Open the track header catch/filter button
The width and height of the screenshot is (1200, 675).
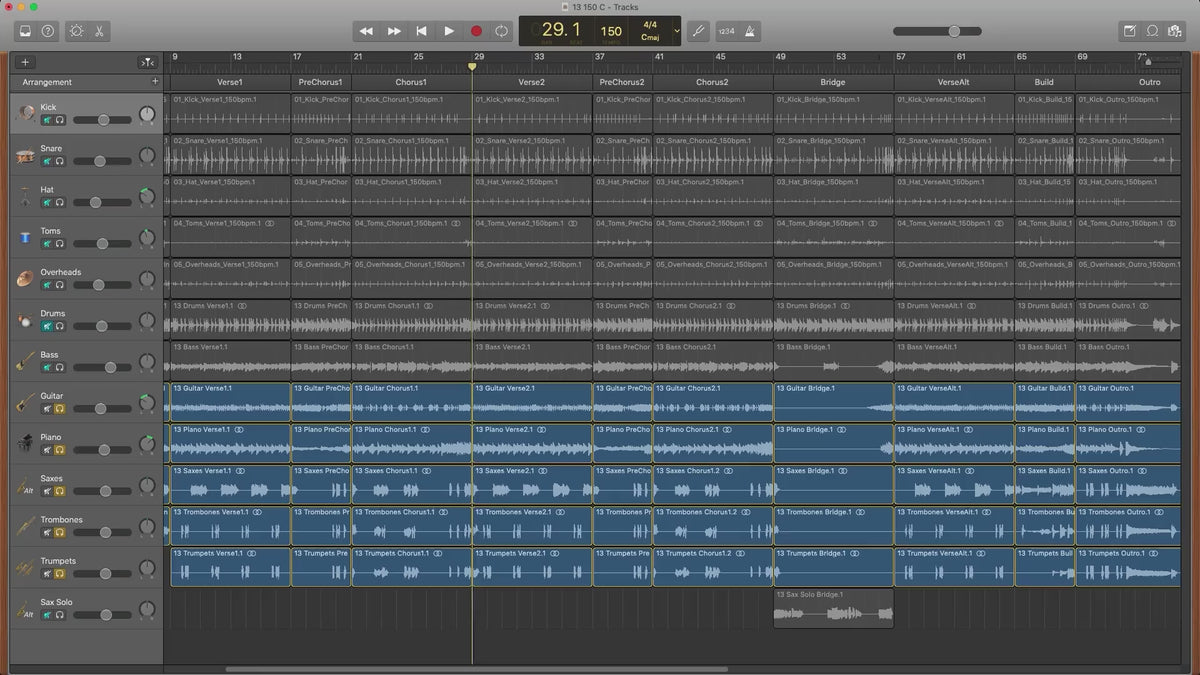click(x=147, y=62)
